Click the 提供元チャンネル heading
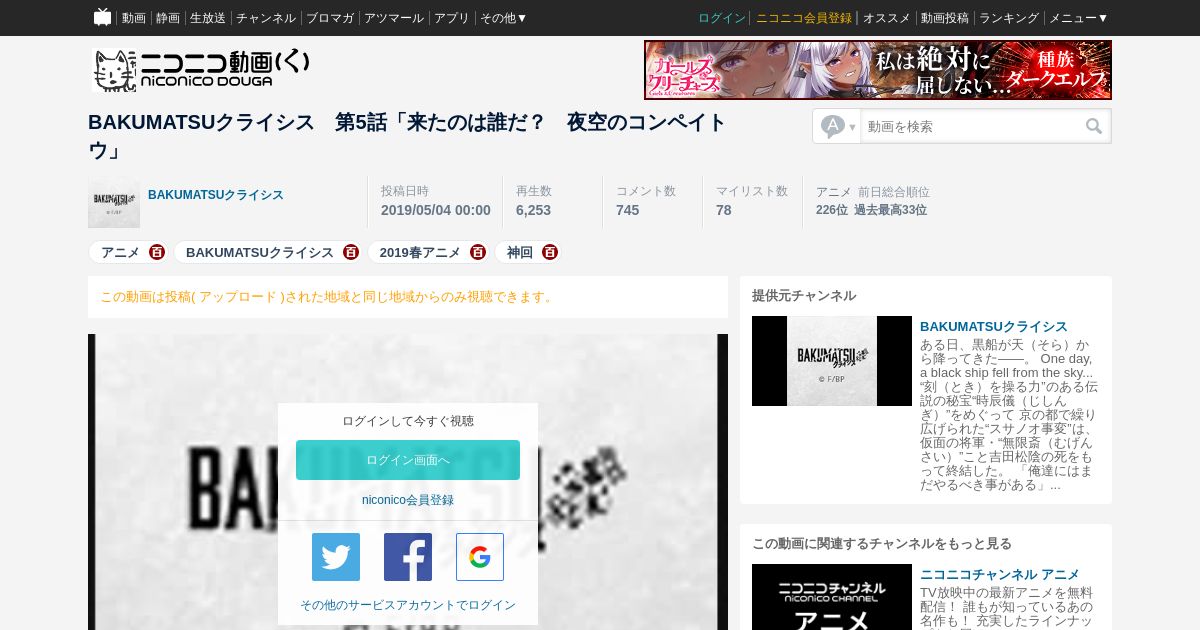Screen dimensions: 1200x630 point(804,296)
